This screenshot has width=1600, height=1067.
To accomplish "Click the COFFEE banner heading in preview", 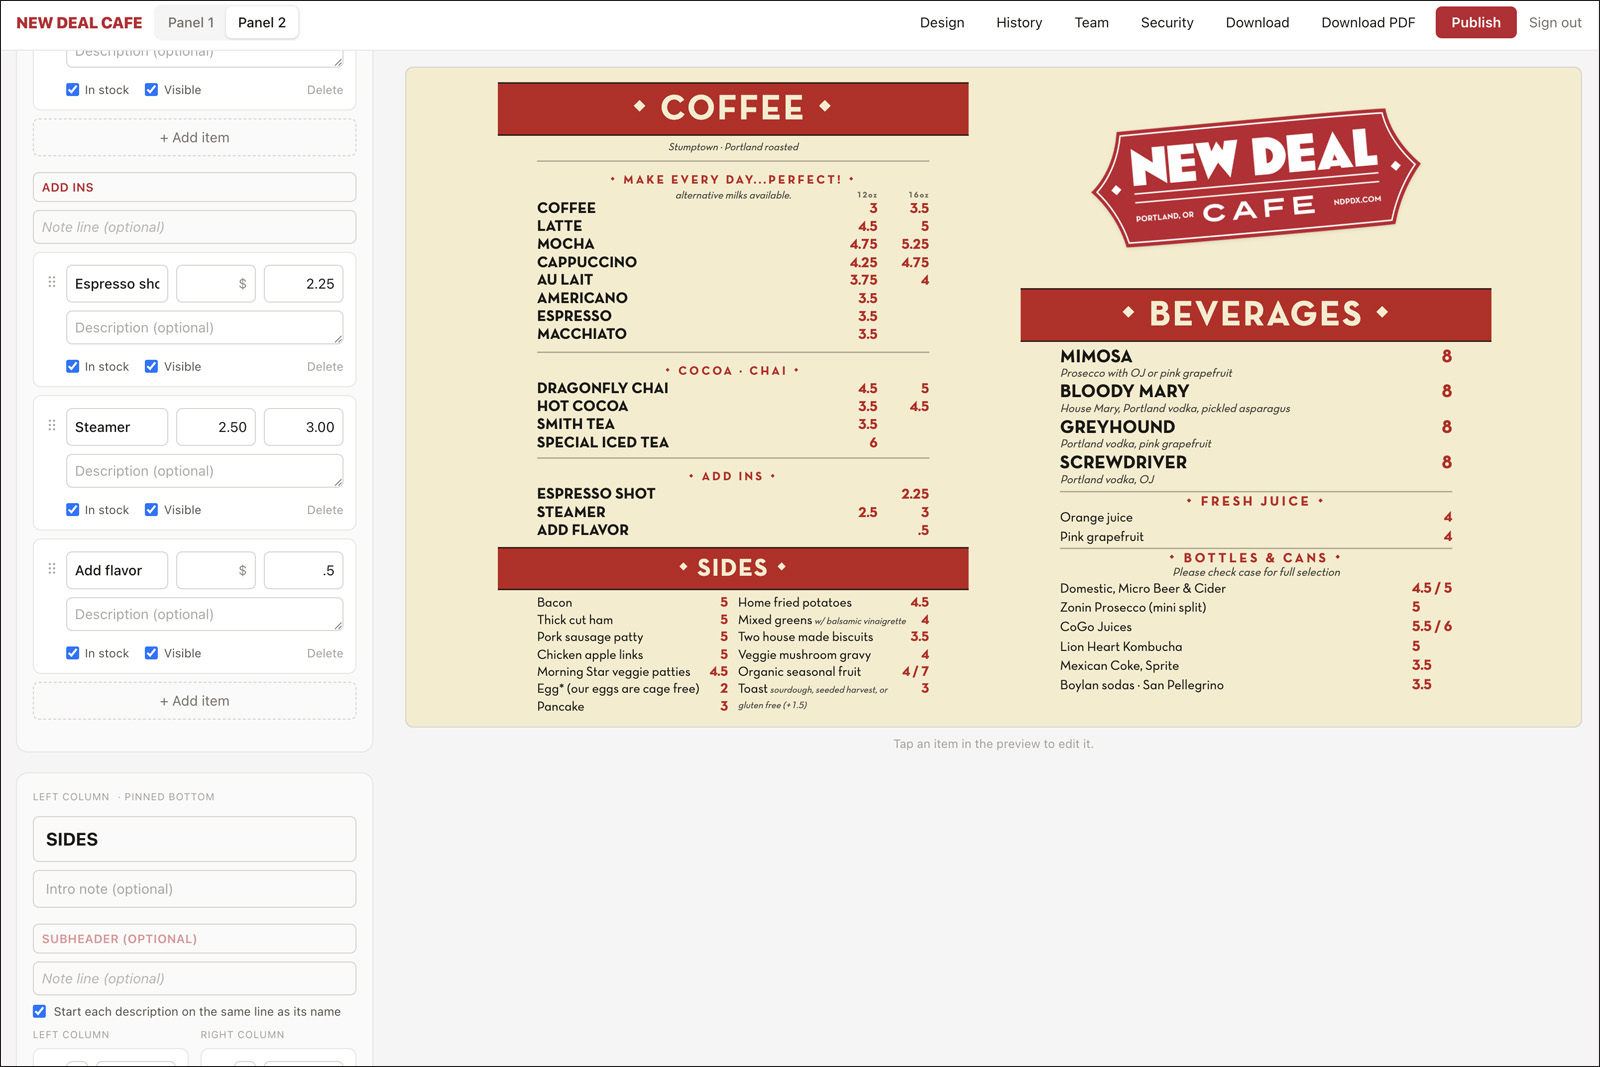I will click(733, 108).
